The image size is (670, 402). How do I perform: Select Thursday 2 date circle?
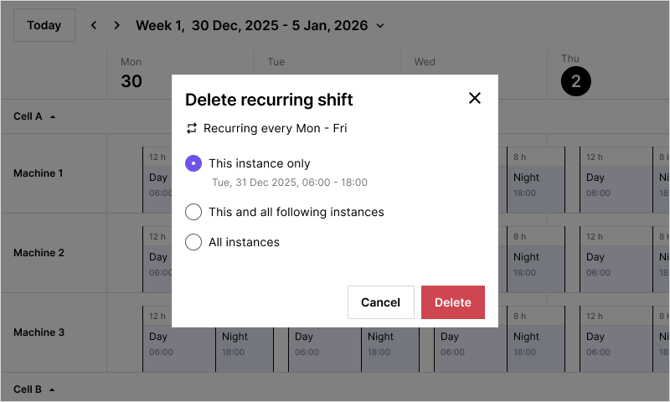576,81
